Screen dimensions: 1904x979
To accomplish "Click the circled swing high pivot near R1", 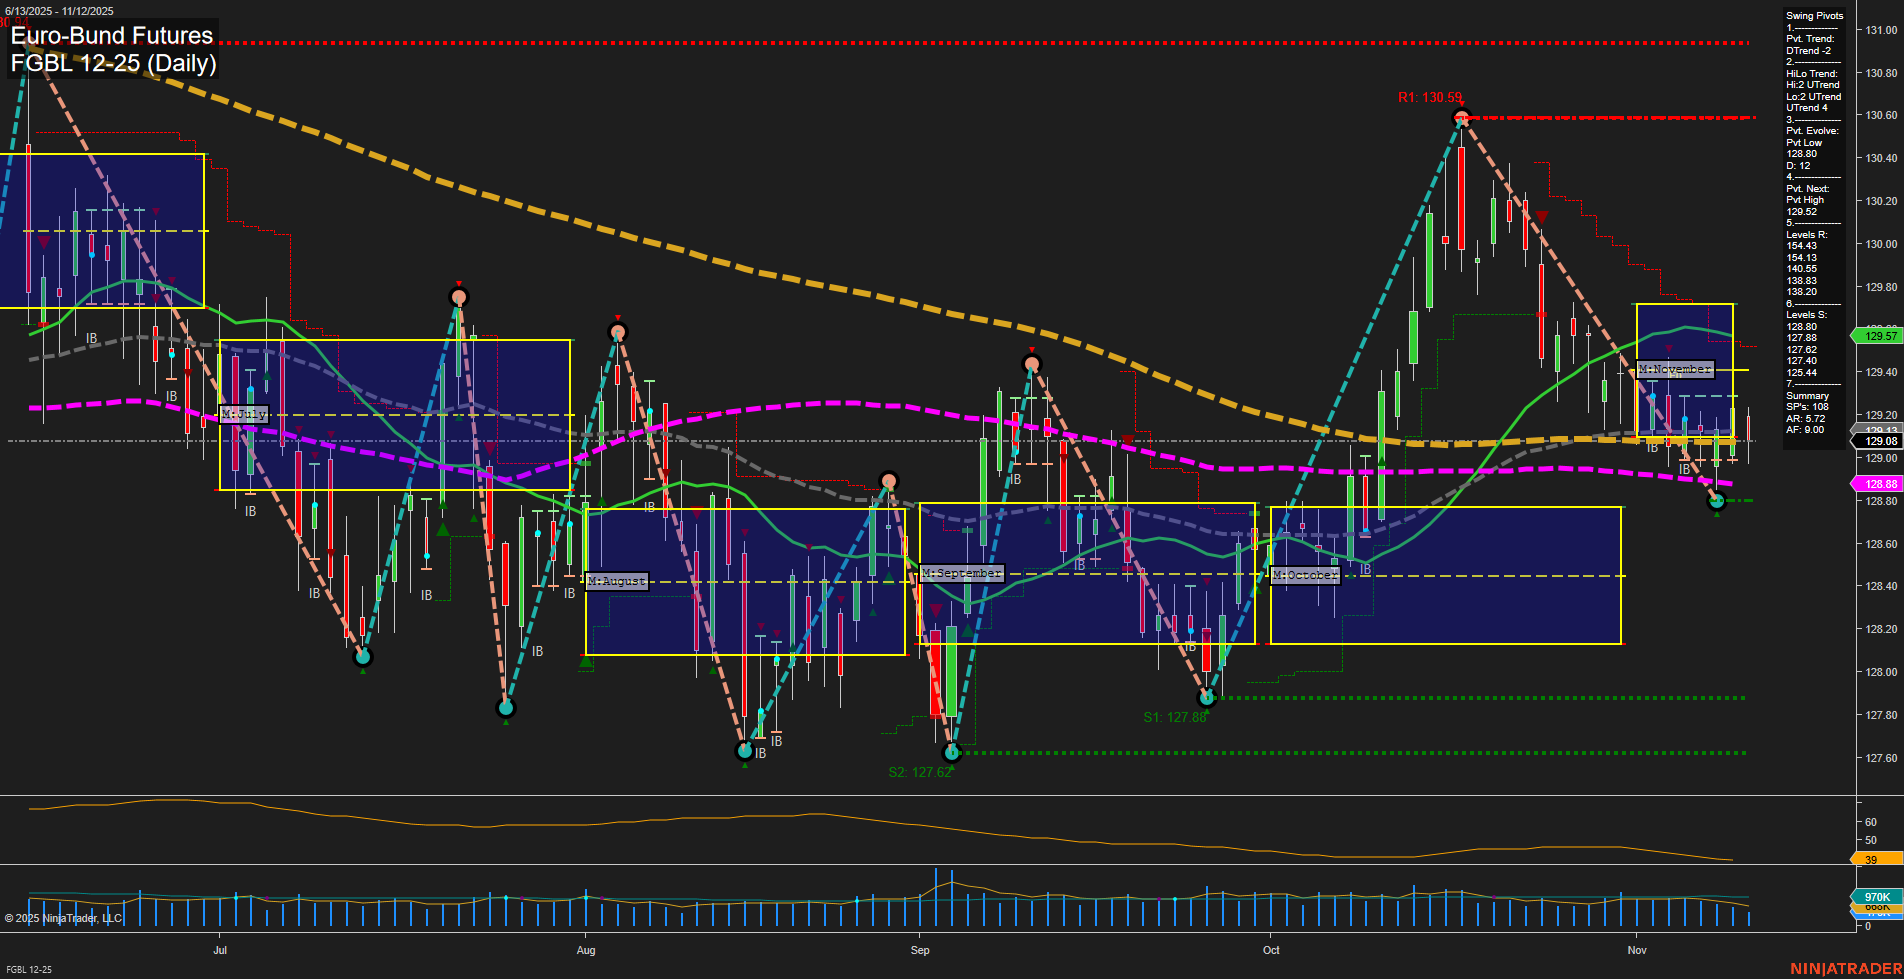I will [x=1461, y=117].
